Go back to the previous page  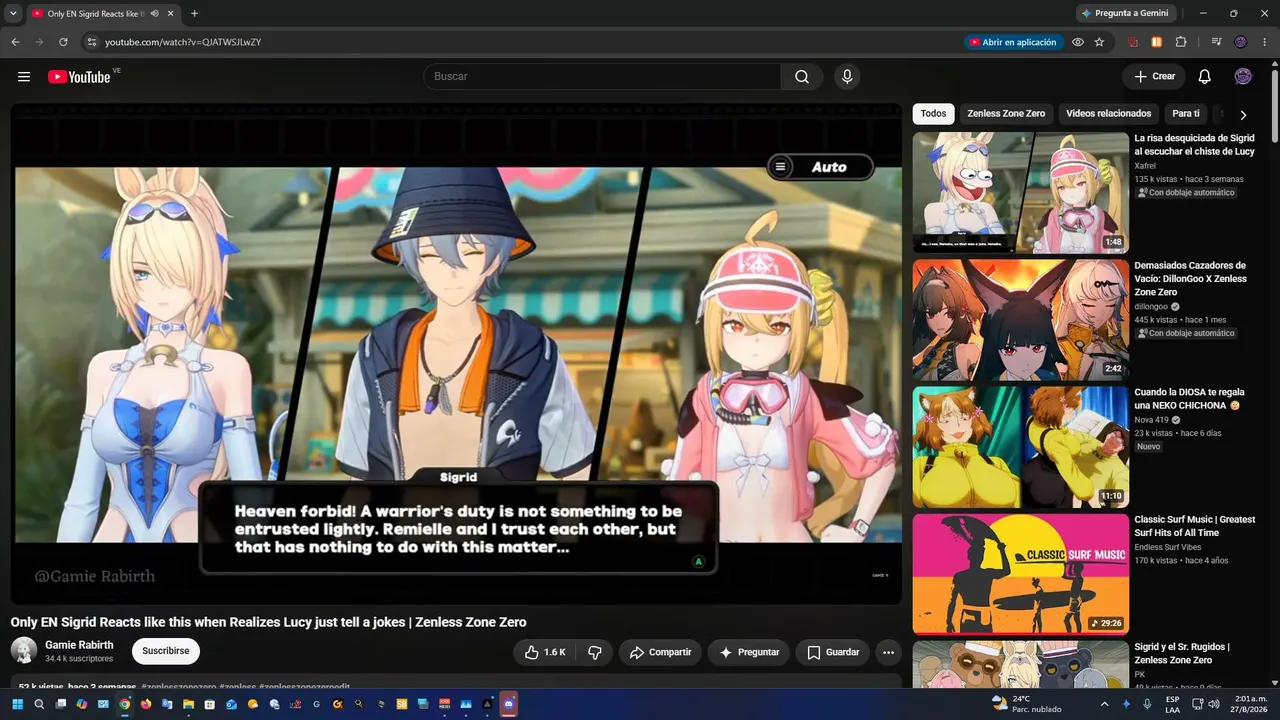[15, 42]
